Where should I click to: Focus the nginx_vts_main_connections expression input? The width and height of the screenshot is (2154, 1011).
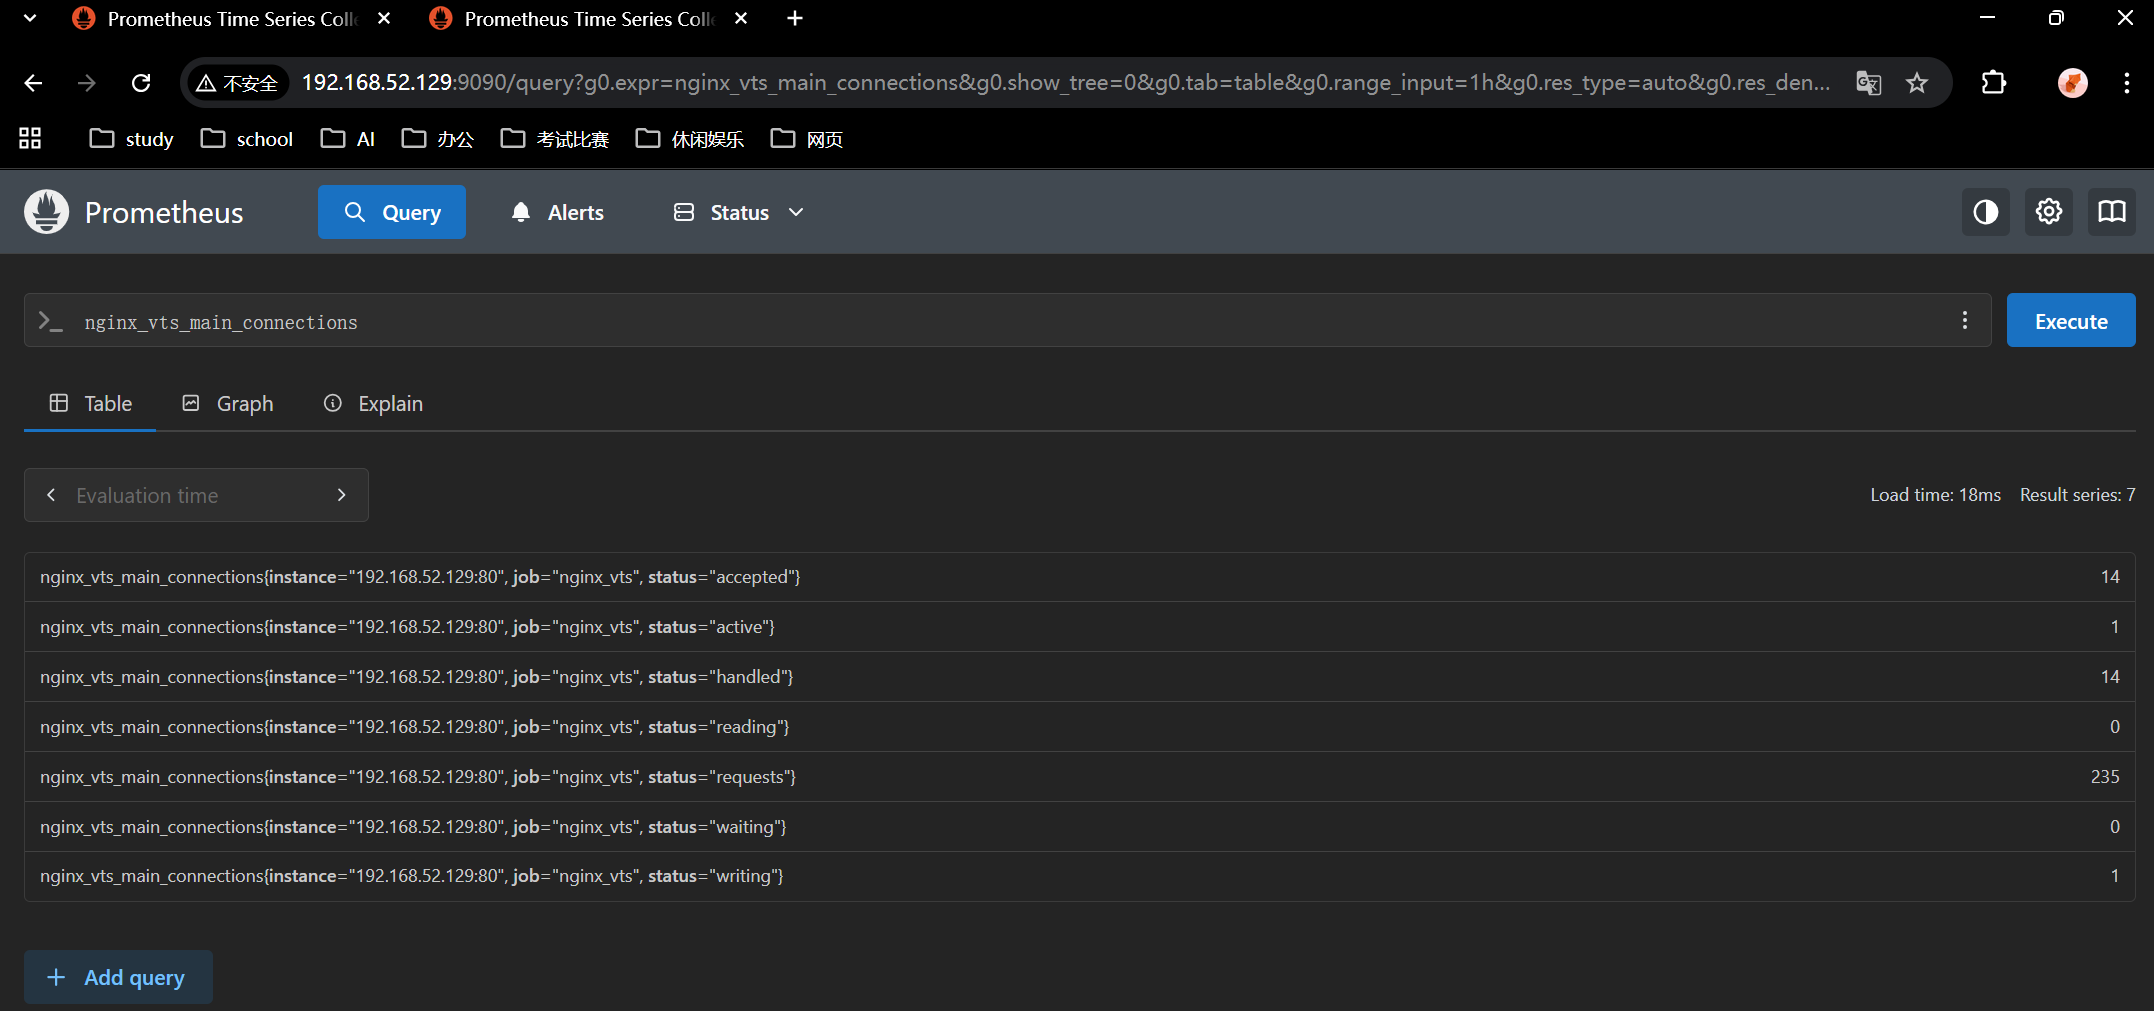point(1008,321)
